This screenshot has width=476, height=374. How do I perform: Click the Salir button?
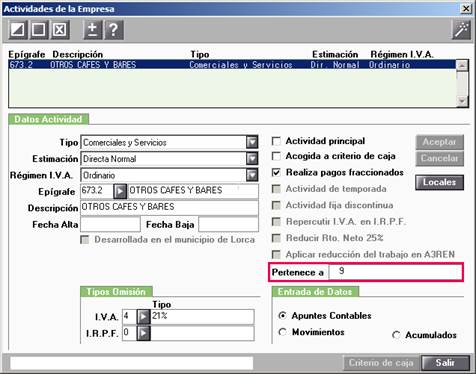tap(445, 363)
